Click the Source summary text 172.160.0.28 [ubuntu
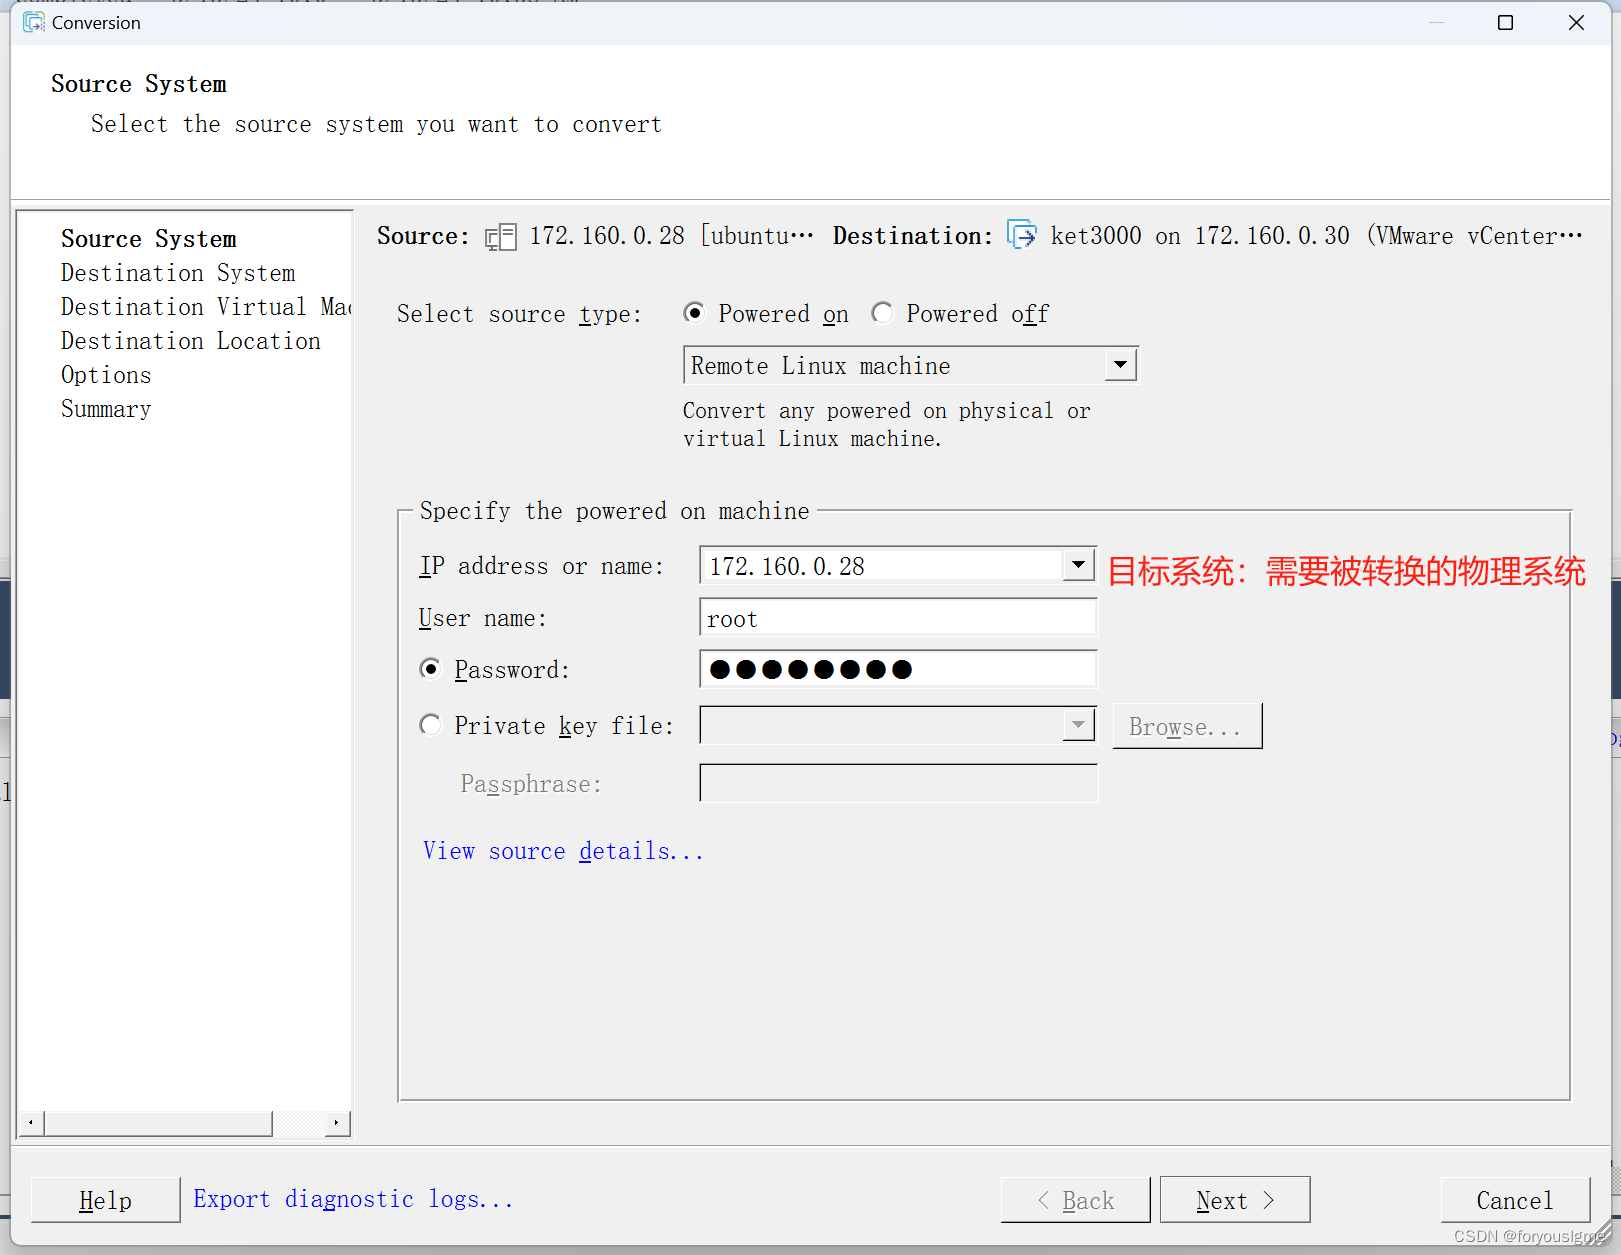1621x1255 pixels. click(x=671, y=236)
